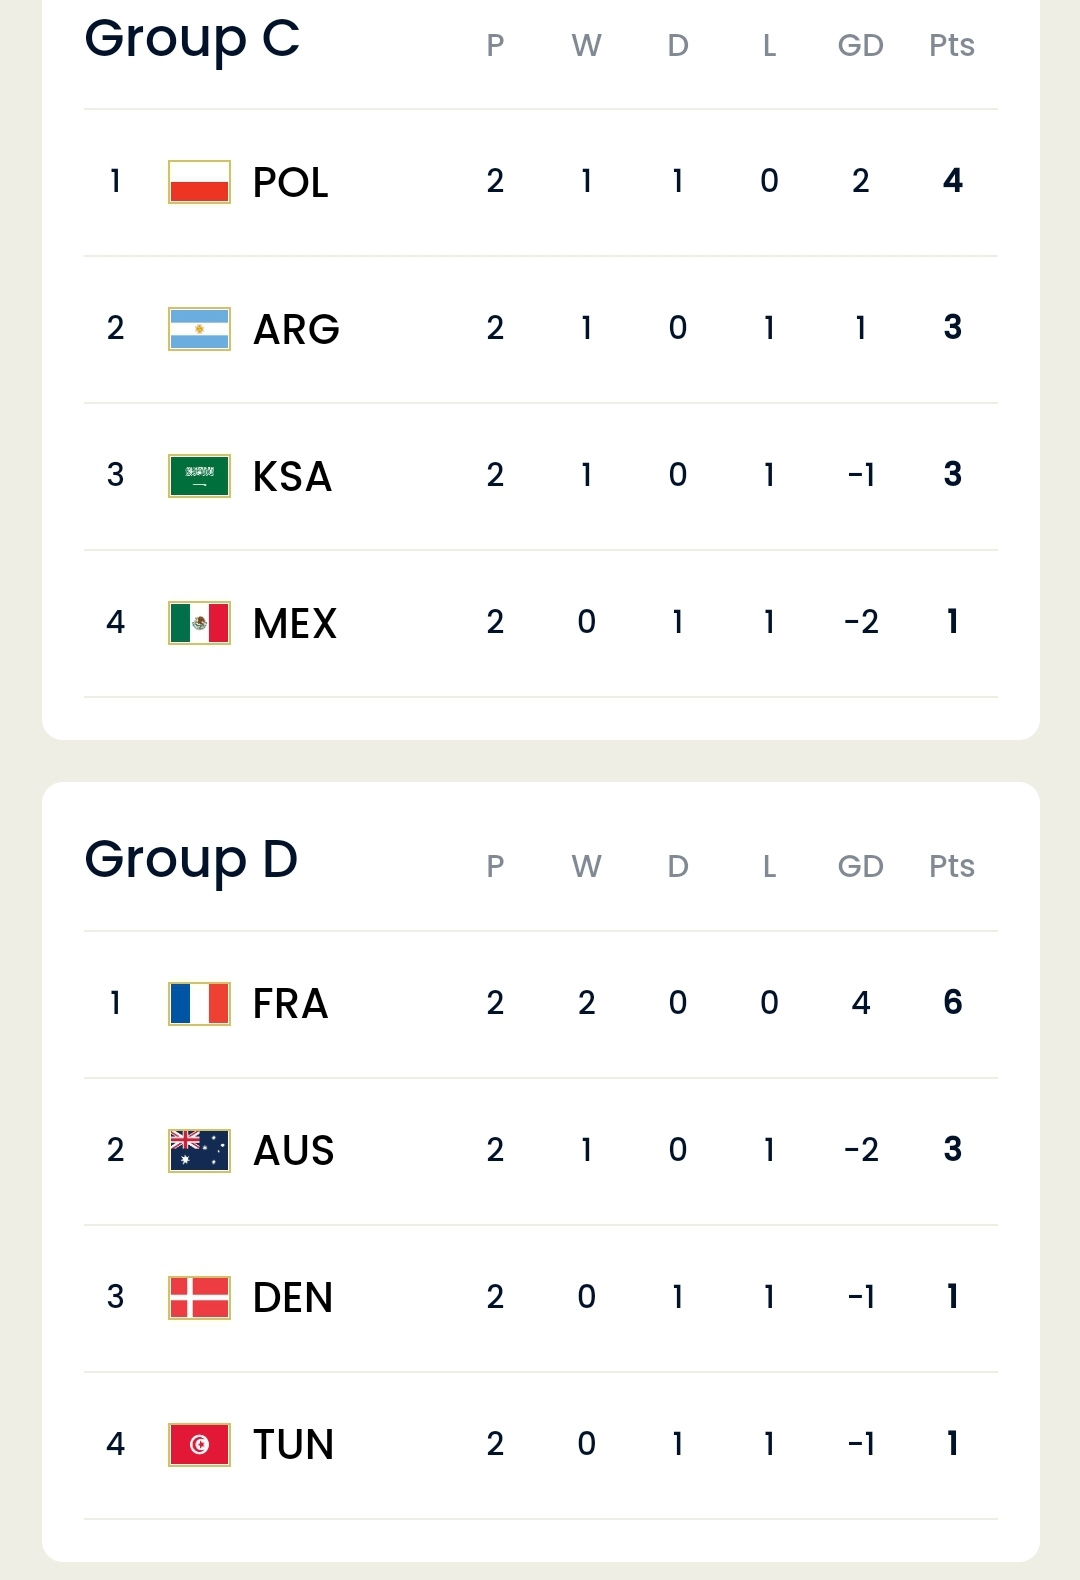Image resolution: width=1080 pixels, height=1580 pixels.
Task: Tap the Denmark flag icon
Action: click(x=199, y=1297)
